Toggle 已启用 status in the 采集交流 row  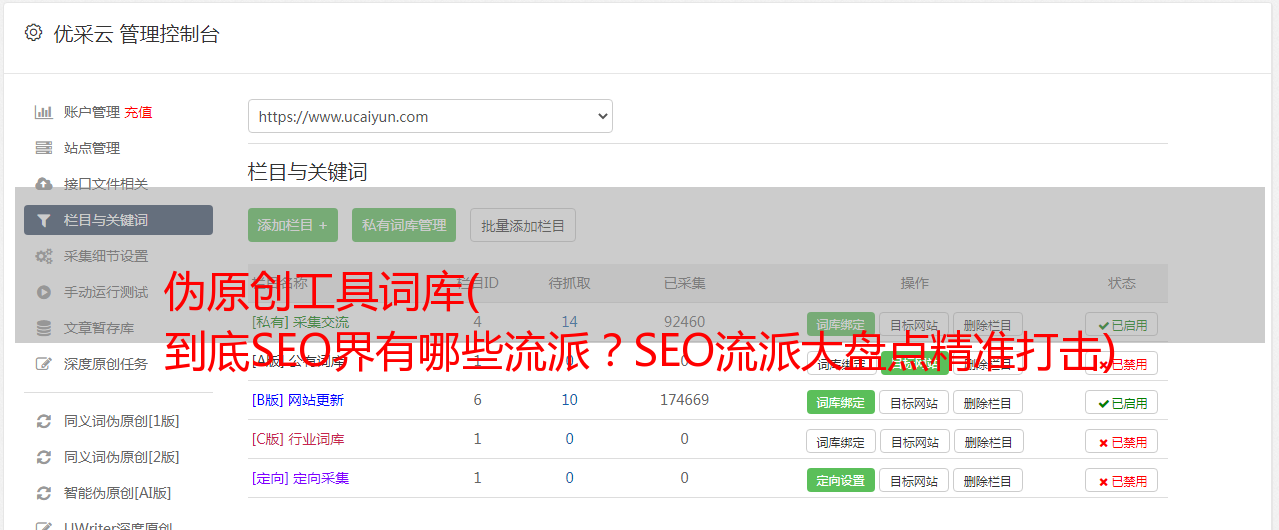1122,325
